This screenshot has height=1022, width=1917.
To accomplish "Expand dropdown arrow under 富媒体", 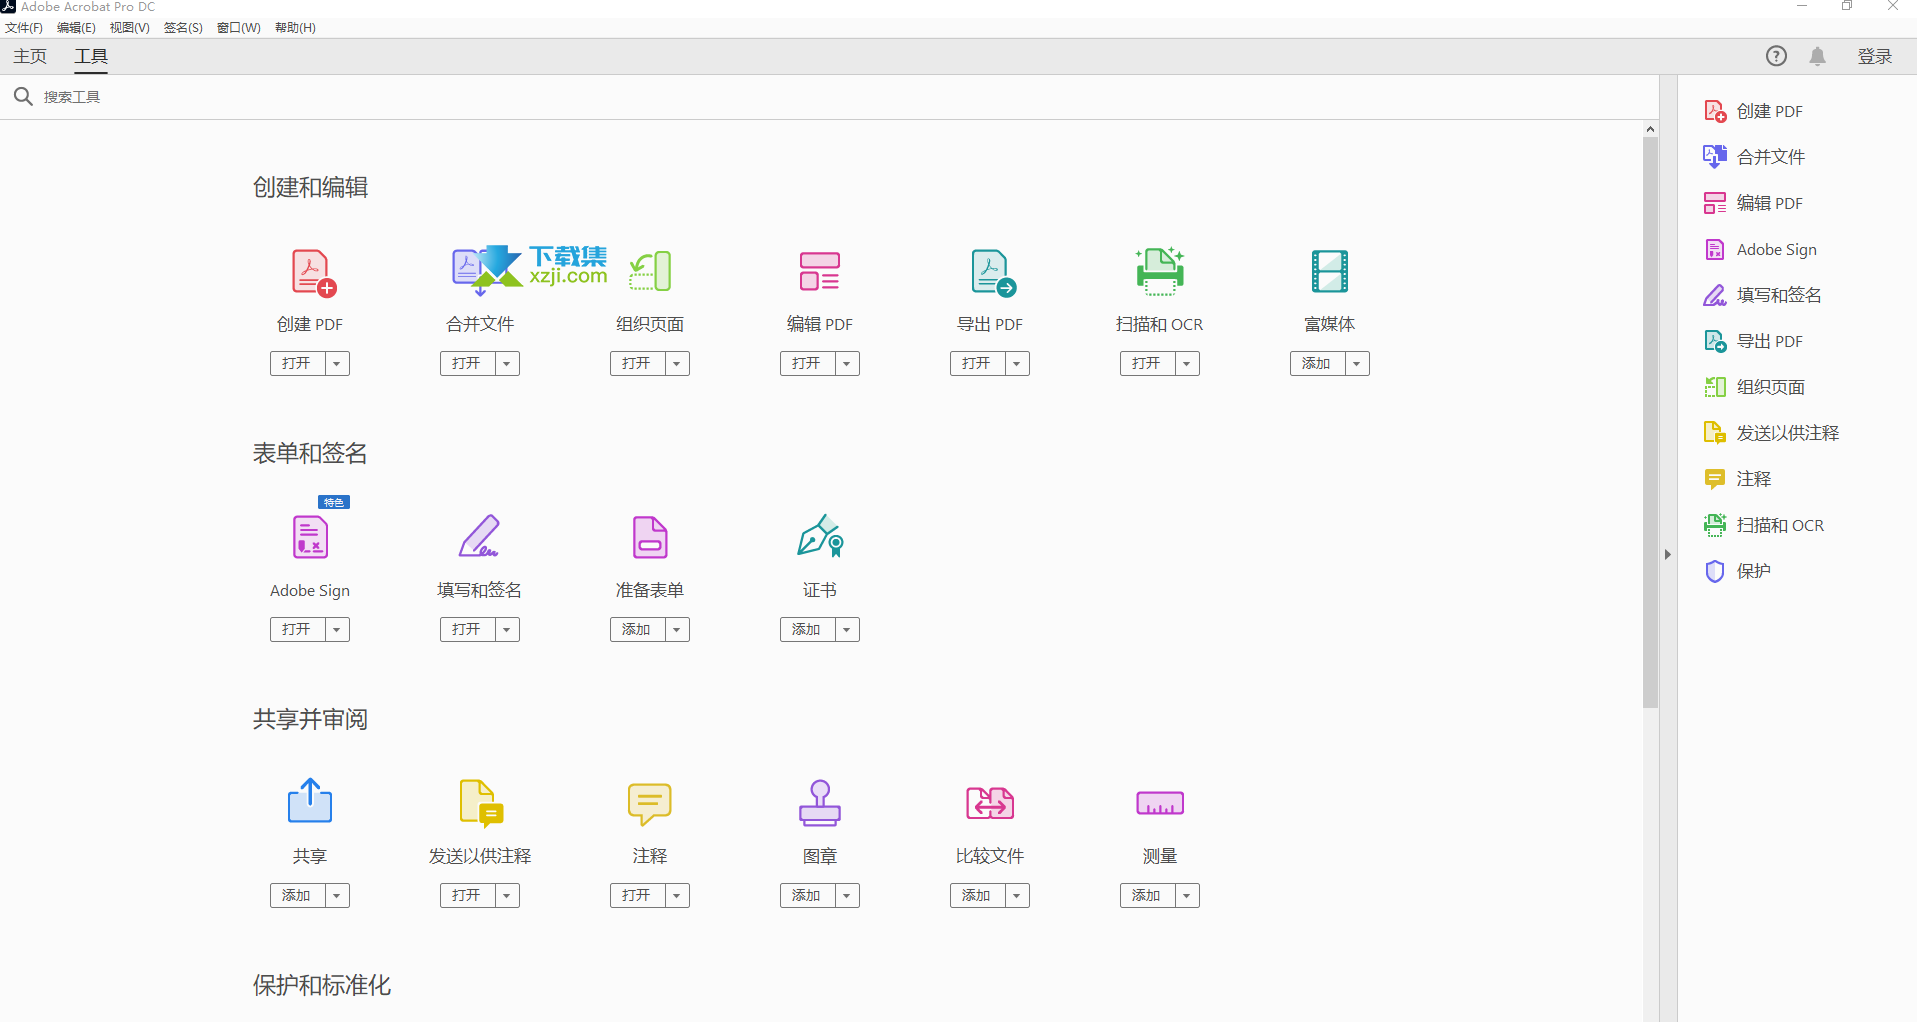I will click(x=1357, y=363).
